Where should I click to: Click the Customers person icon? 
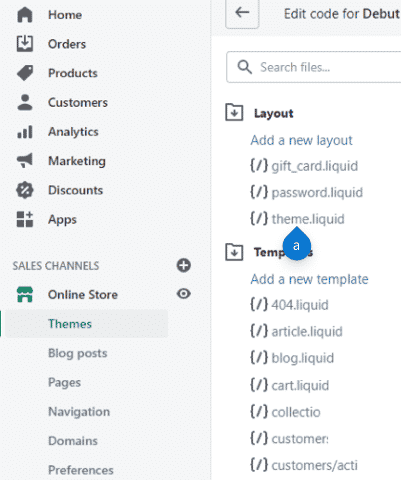(x=25, y=102)
